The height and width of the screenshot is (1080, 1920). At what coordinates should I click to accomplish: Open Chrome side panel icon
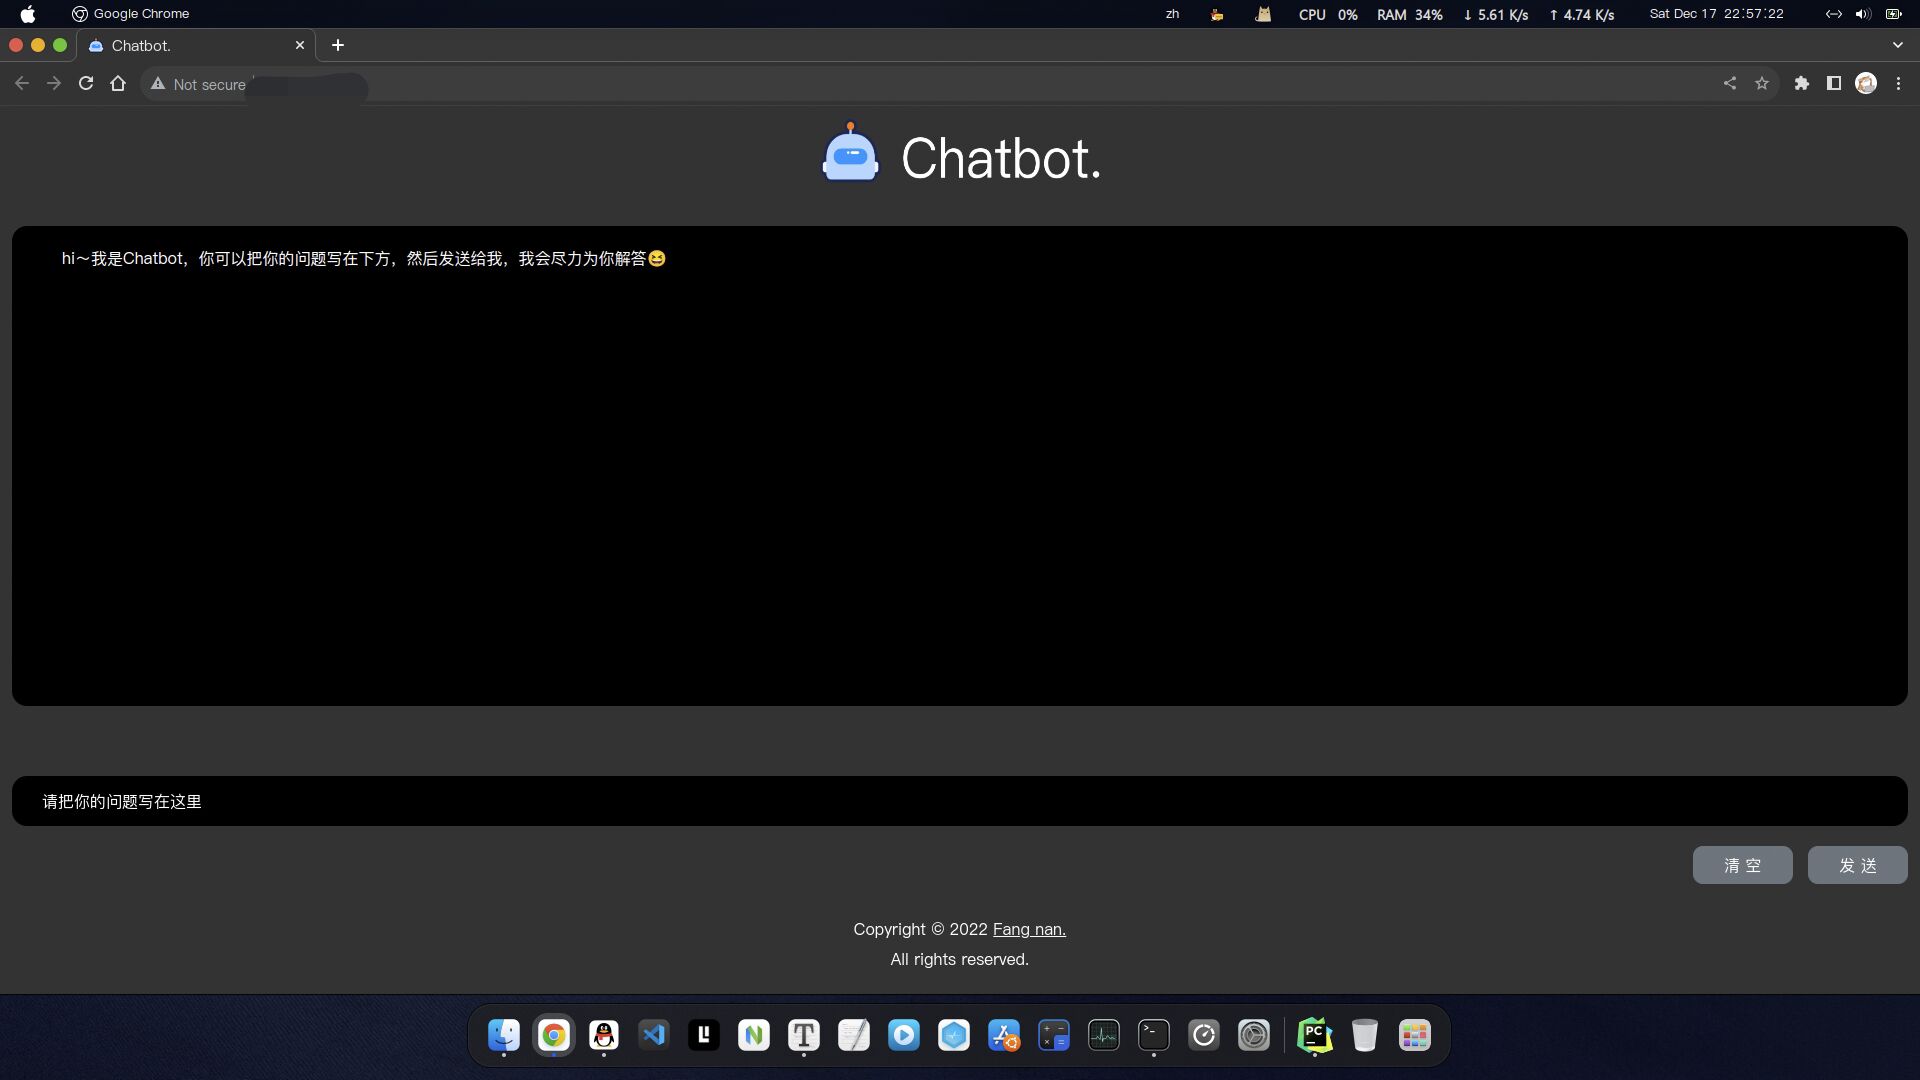(1834, 84)
